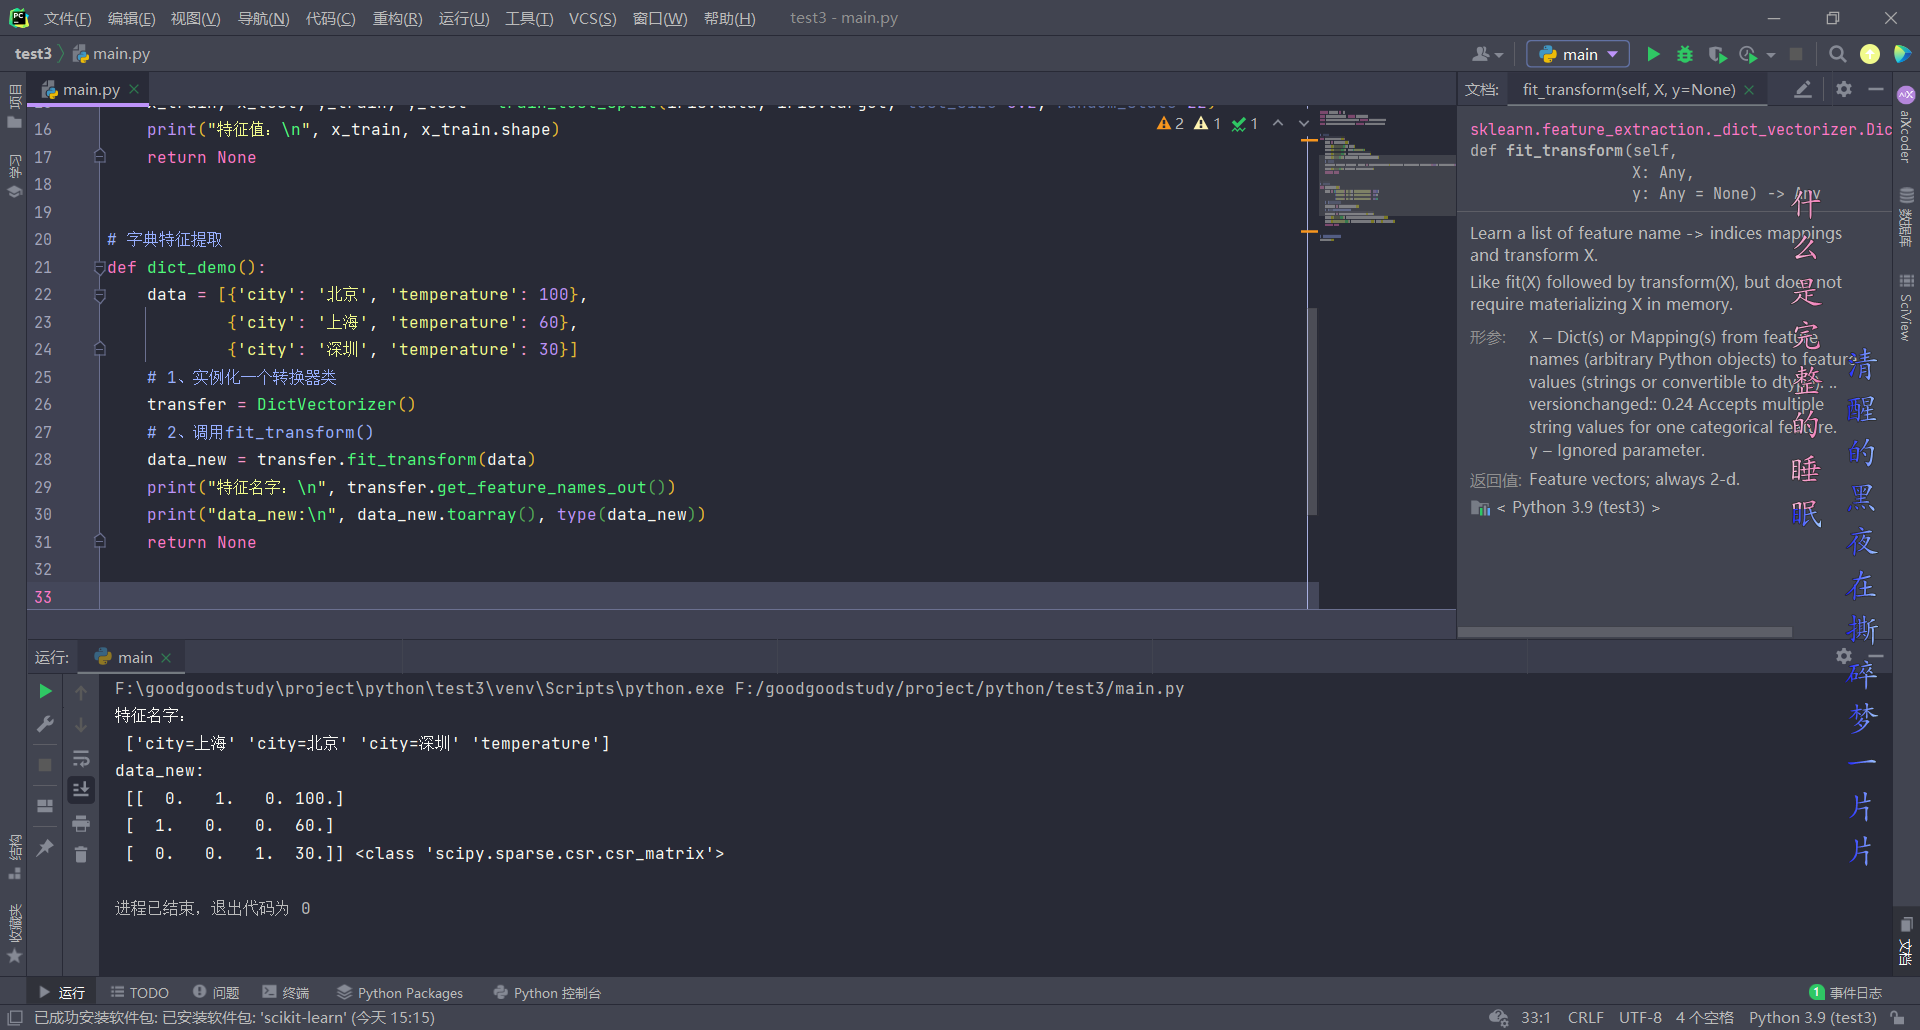This screenshot has width=1920, height=1030.
Task: Run main with the green play icon
Action: 1653,54
